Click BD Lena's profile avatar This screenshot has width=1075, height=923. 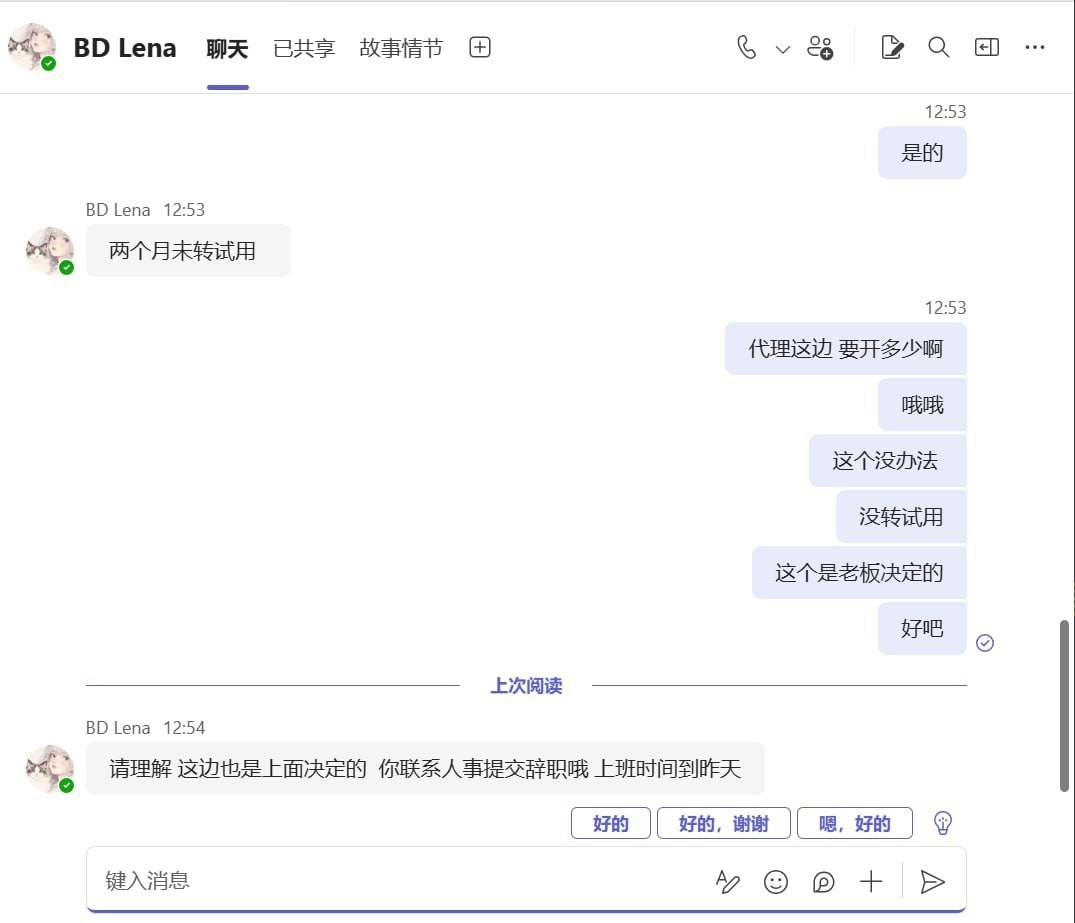(32, 47)
